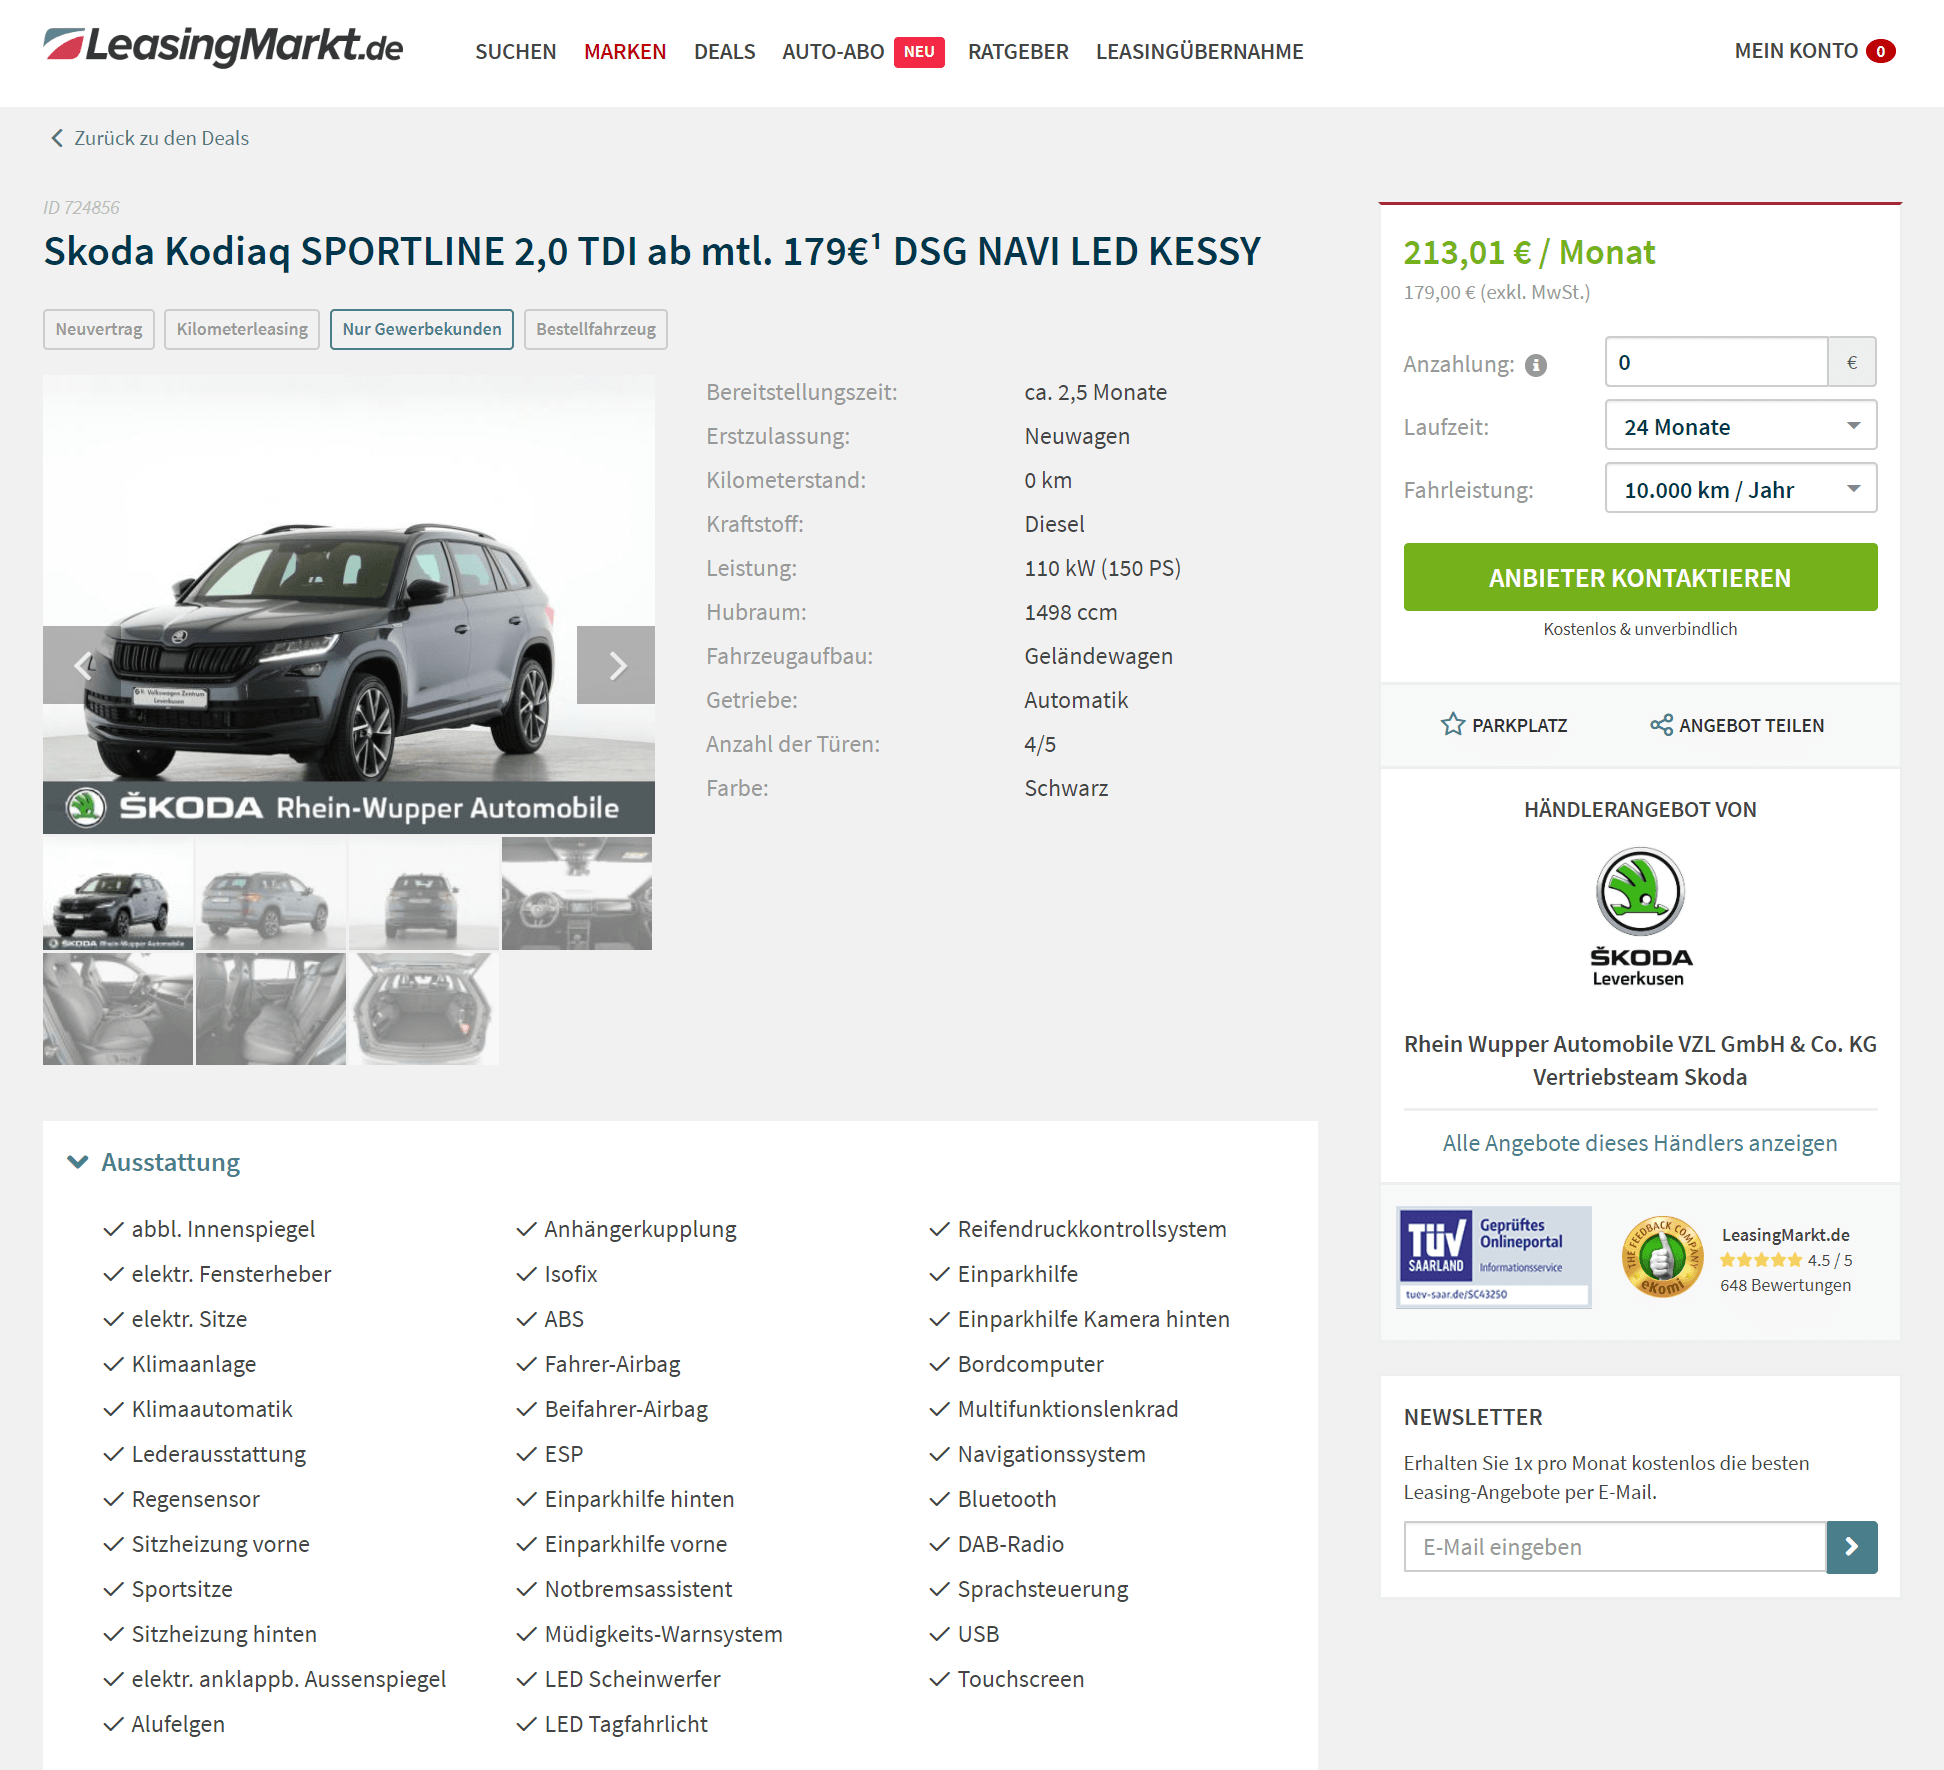Select the rear seats thumbnail
The width and height of the screenshot is (1944, 1770).
[271, 1008]
